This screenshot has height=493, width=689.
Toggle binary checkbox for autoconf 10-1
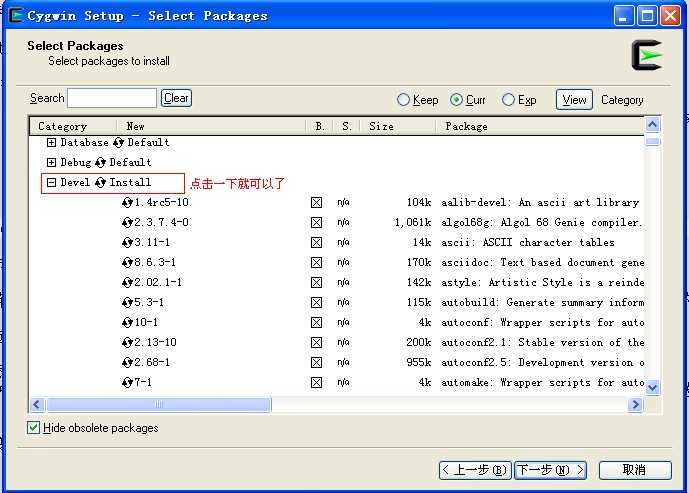pyautogui.click(x=316, y=323)
